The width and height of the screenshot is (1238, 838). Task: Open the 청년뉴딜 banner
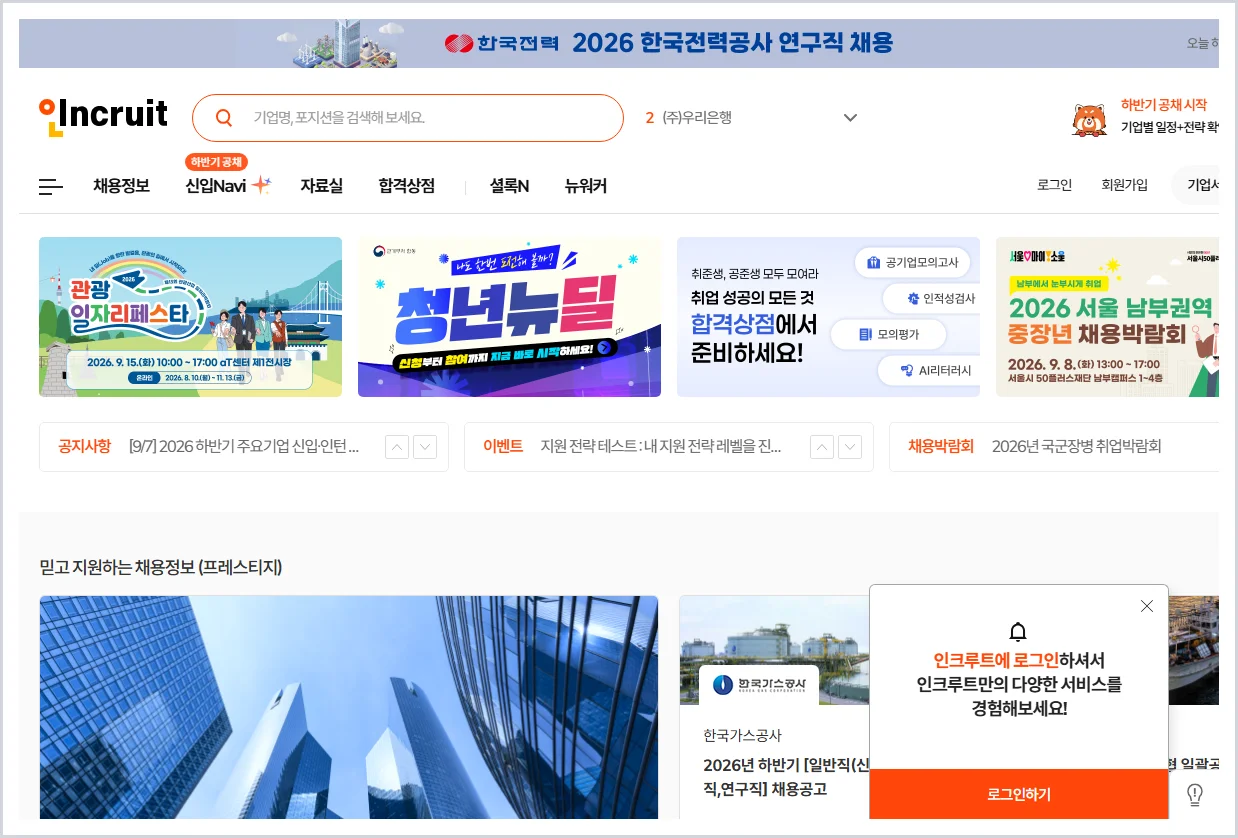click(x=509, y=317)
